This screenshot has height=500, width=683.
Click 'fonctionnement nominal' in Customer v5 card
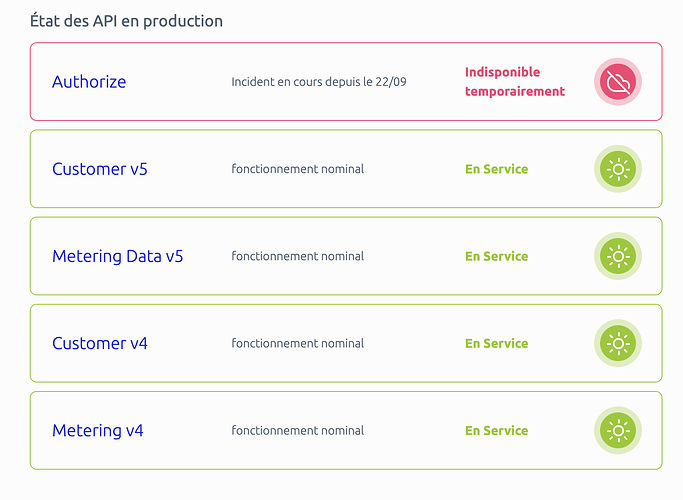pyautogui.click(x=297, y=169)
